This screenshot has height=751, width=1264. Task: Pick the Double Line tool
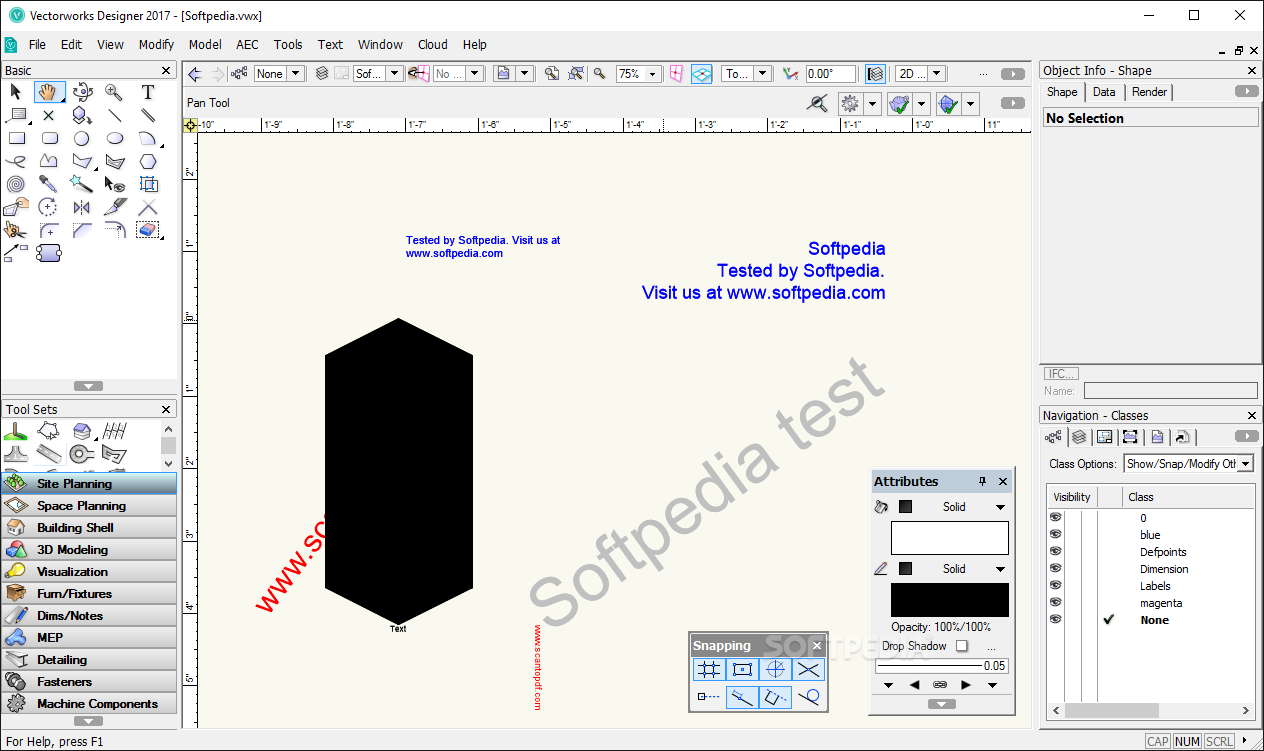click(x=148, y=115)
